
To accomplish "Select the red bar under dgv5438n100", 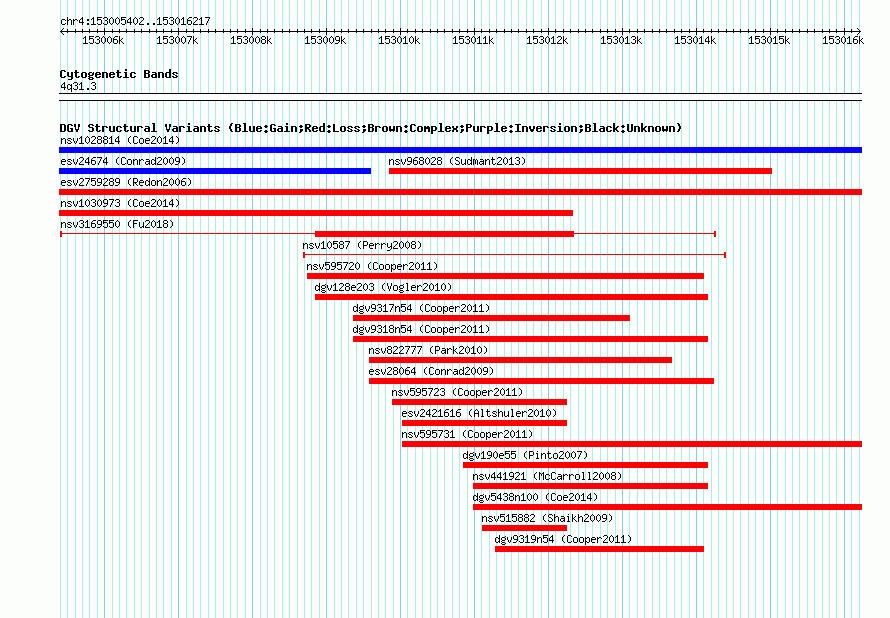I will [668, 507].
